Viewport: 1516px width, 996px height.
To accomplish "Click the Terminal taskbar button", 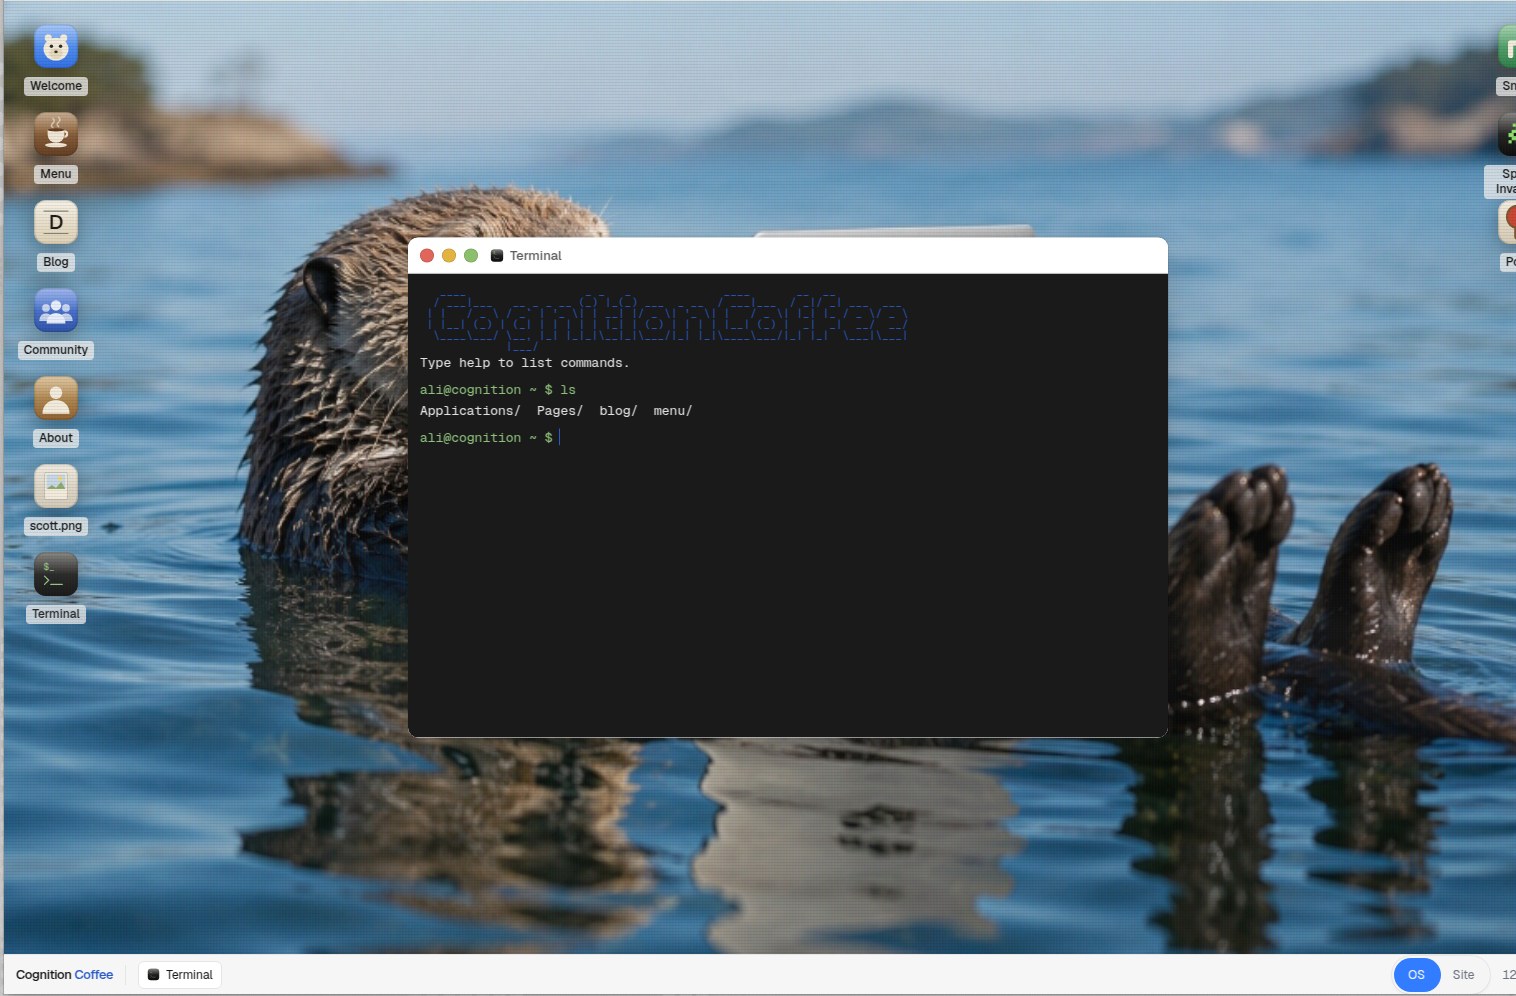I will pyautogui.click(x=180, y=975).
